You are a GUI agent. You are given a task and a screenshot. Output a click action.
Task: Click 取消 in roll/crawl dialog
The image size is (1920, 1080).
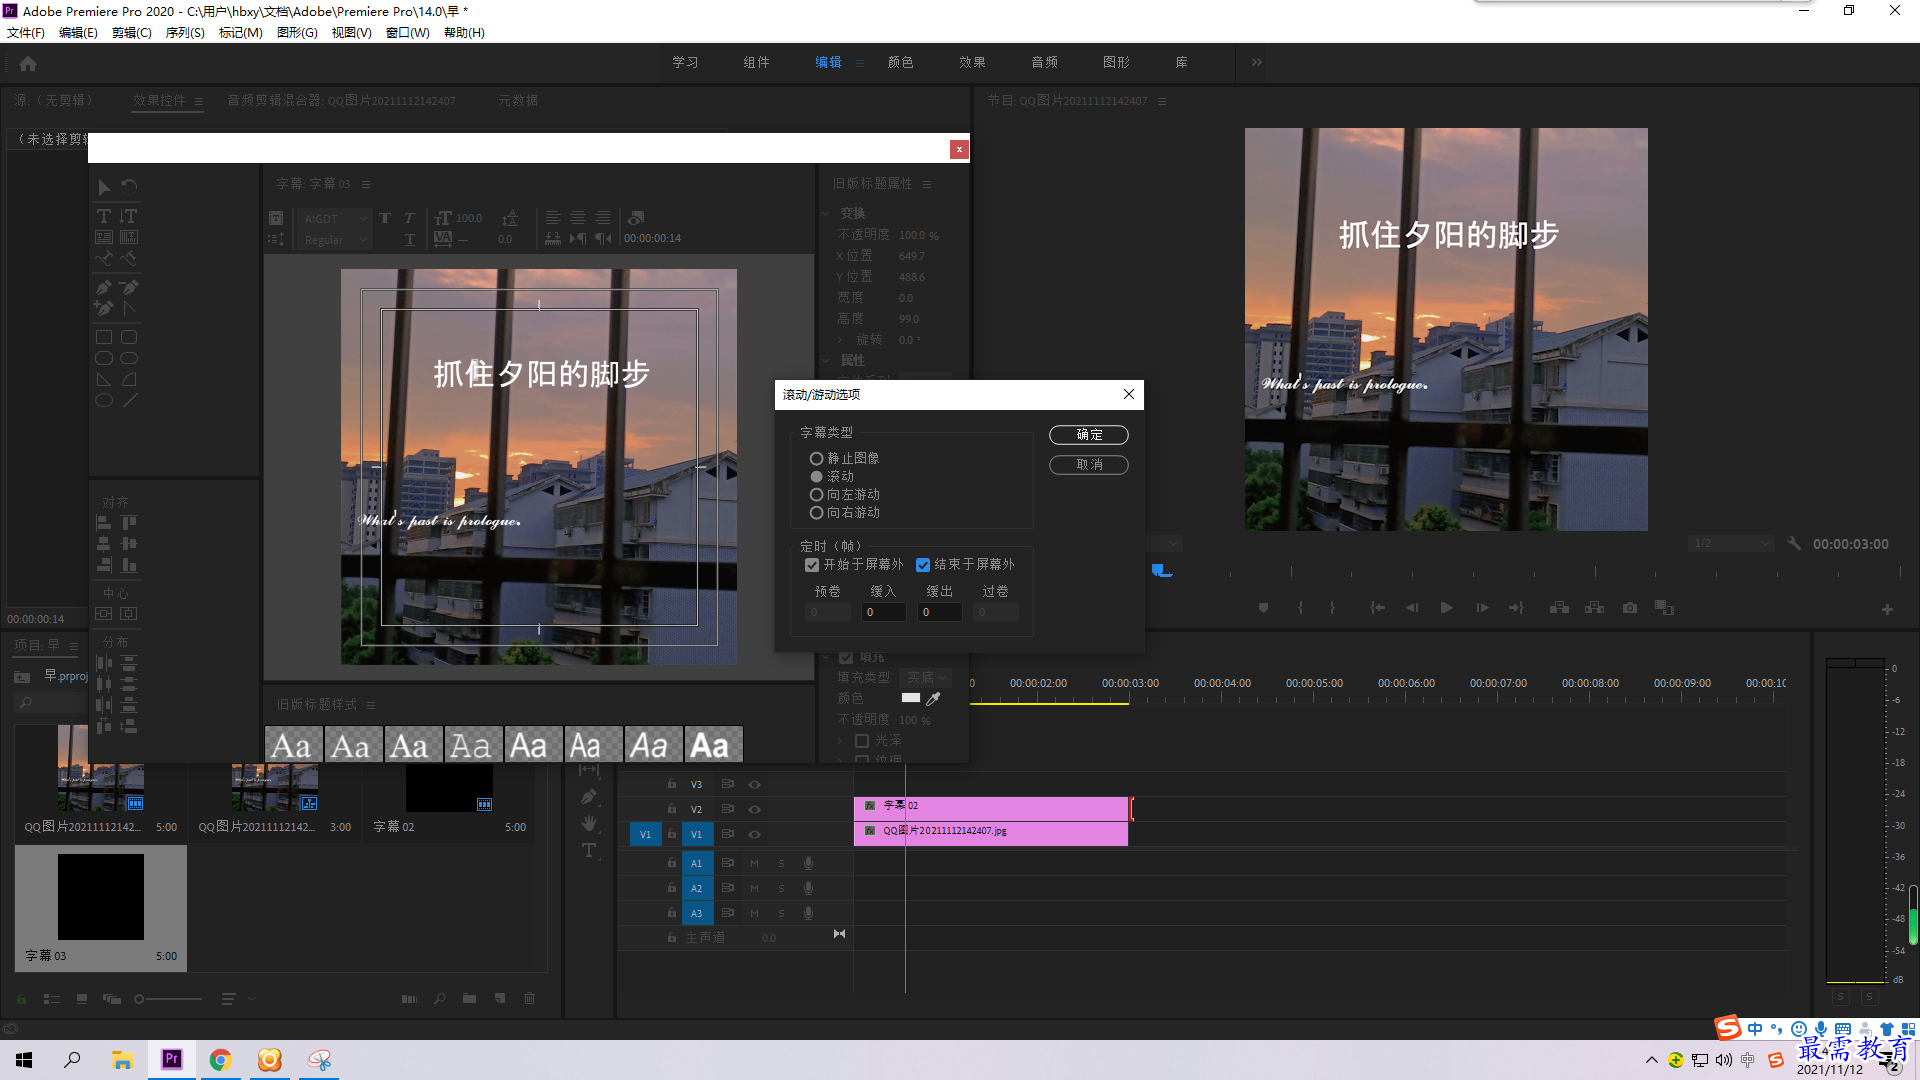(1089, 465)
